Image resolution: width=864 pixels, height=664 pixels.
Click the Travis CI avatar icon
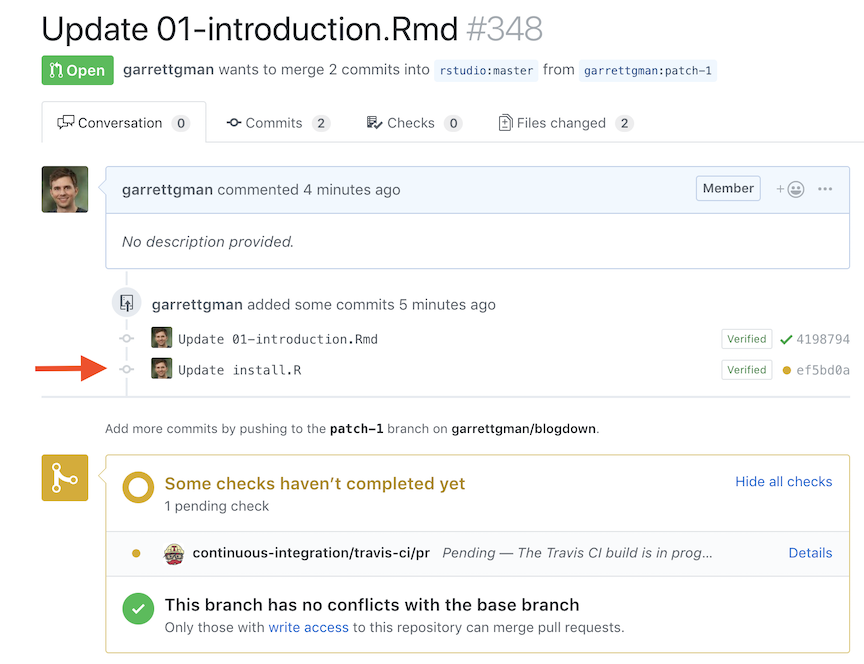(174, 553)
